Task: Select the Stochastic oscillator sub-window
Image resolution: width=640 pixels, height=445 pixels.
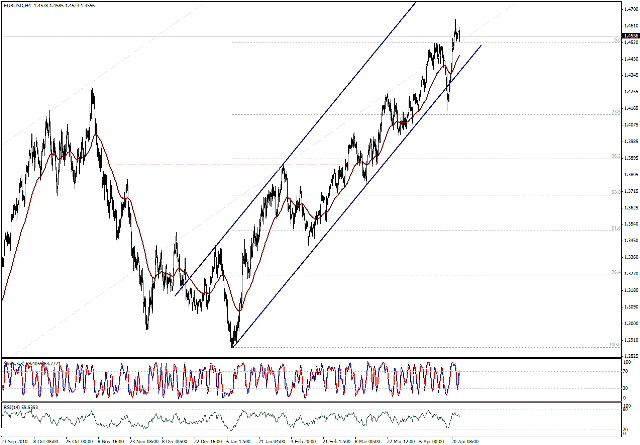Action: click(300, 378)
